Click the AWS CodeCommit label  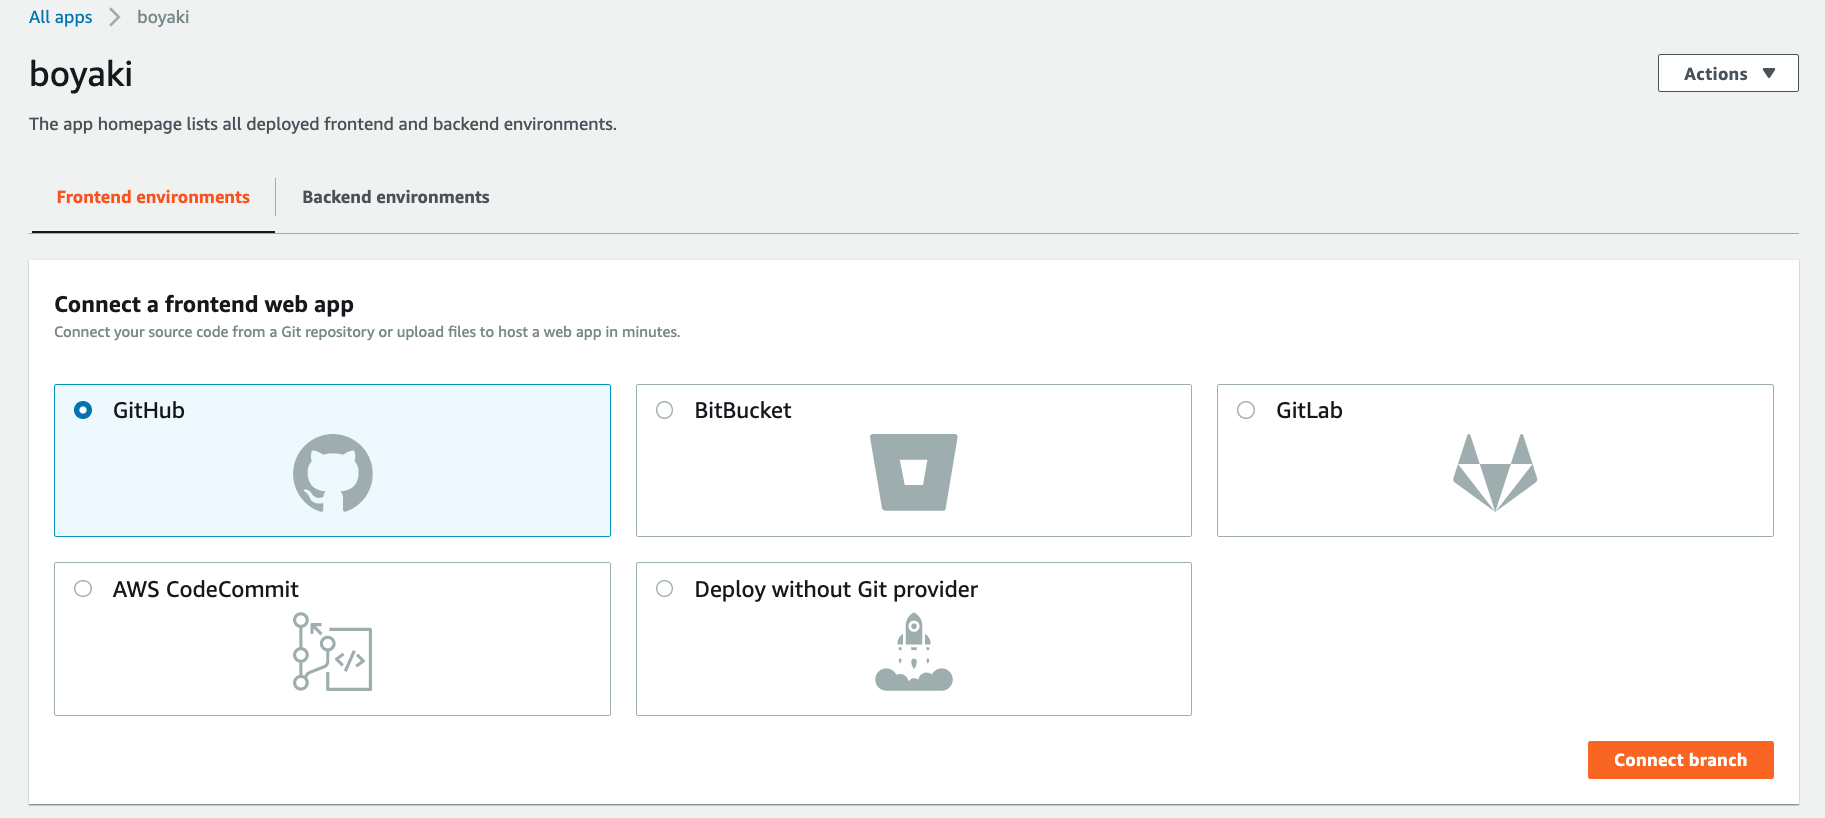[x=206, y=589]
